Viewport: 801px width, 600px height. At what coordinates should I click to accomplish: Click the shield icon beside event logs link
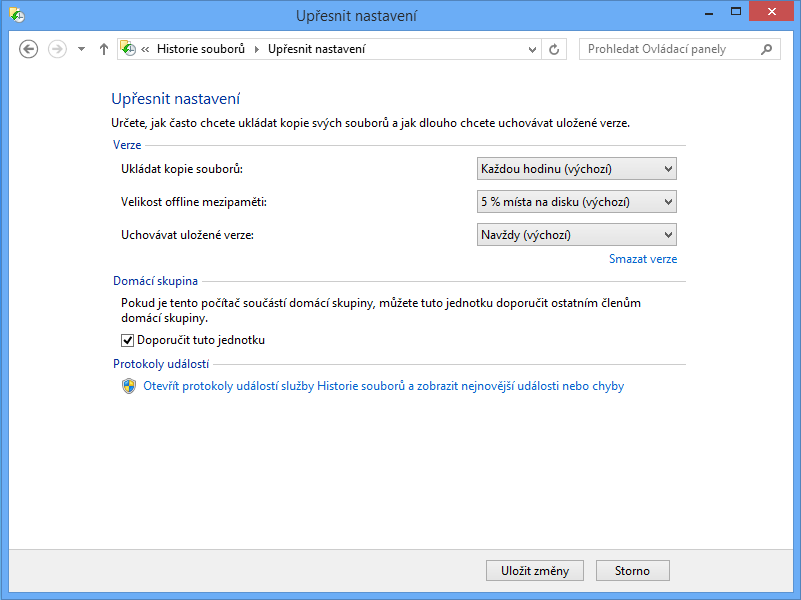point(128,386)
